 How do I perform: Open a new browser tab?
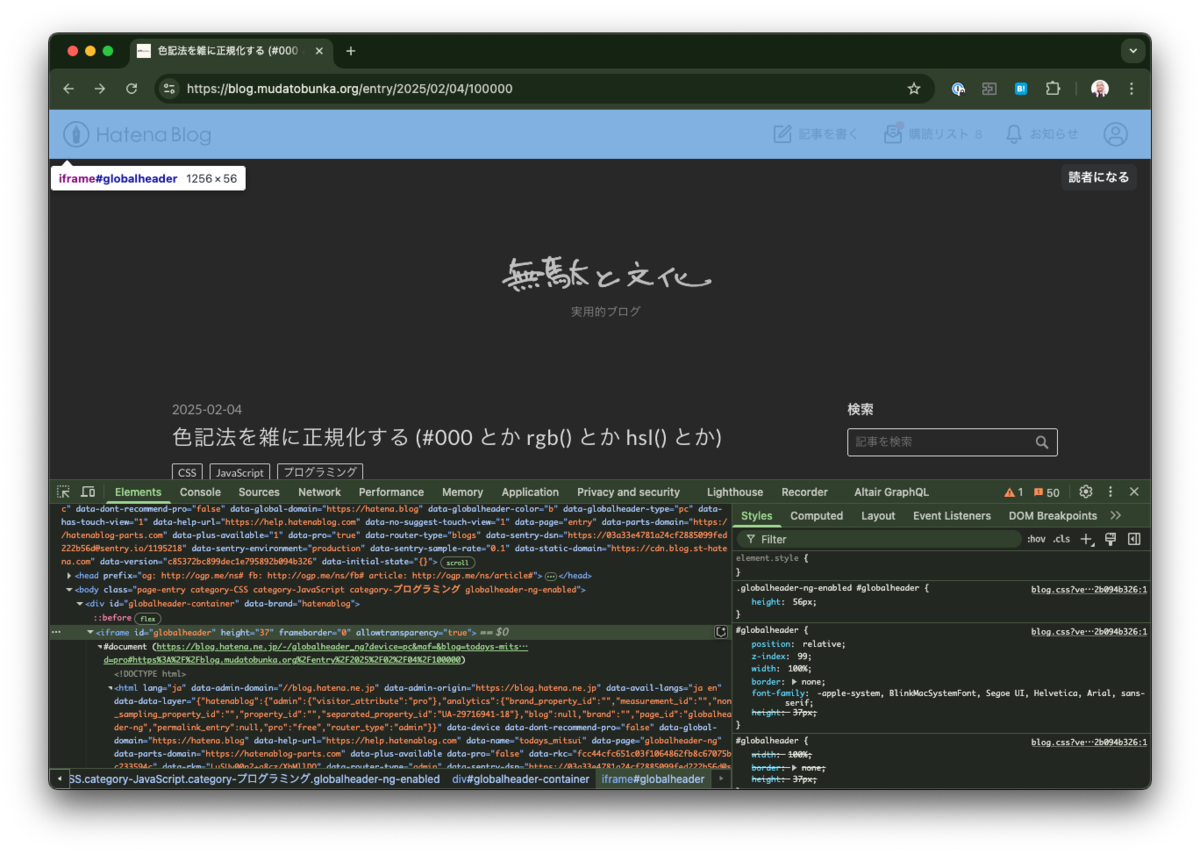point(351,51)
